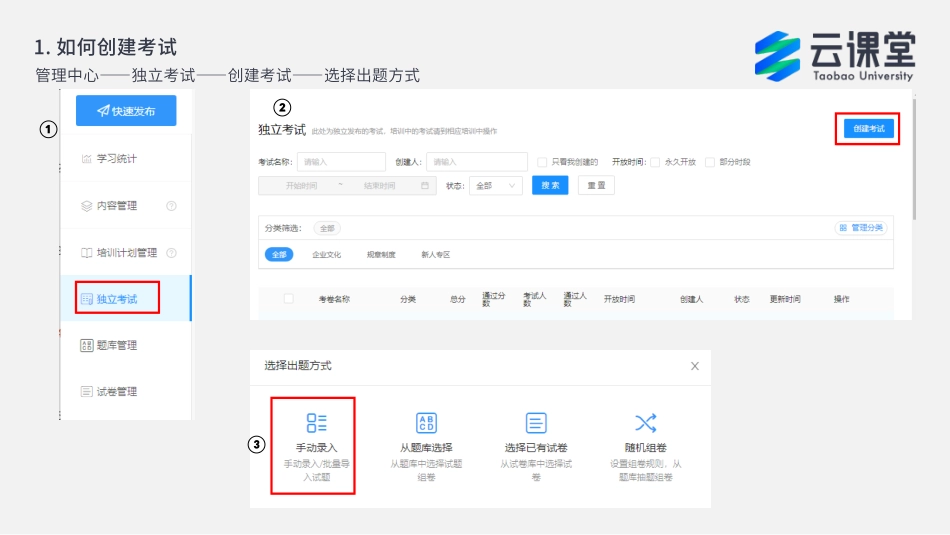Open the 状态 dropdown showing 全部
This screenshot has height=535, width=950.
point(496,186)
